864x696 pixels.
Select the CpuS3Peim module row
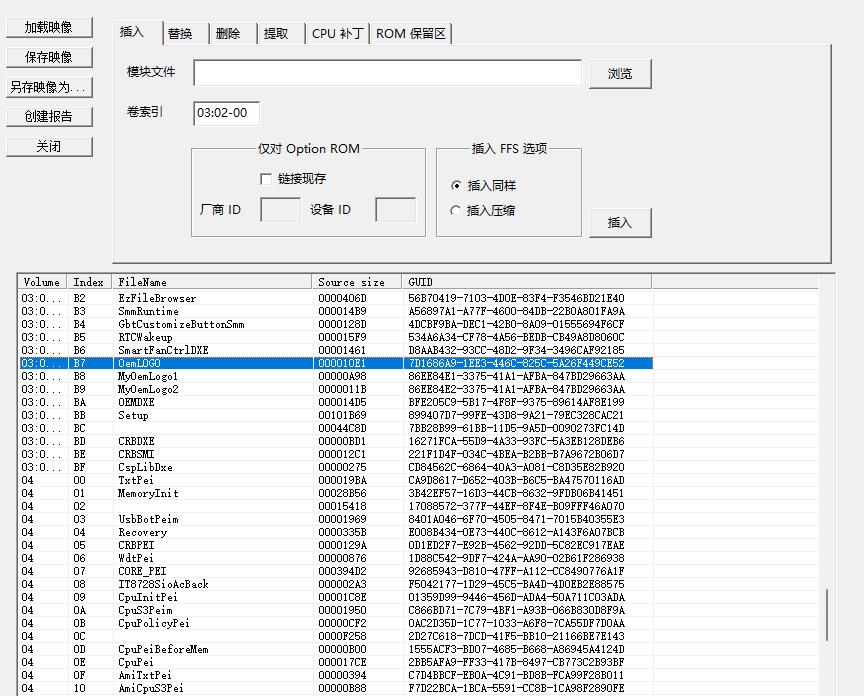click(x=336, y=611)
